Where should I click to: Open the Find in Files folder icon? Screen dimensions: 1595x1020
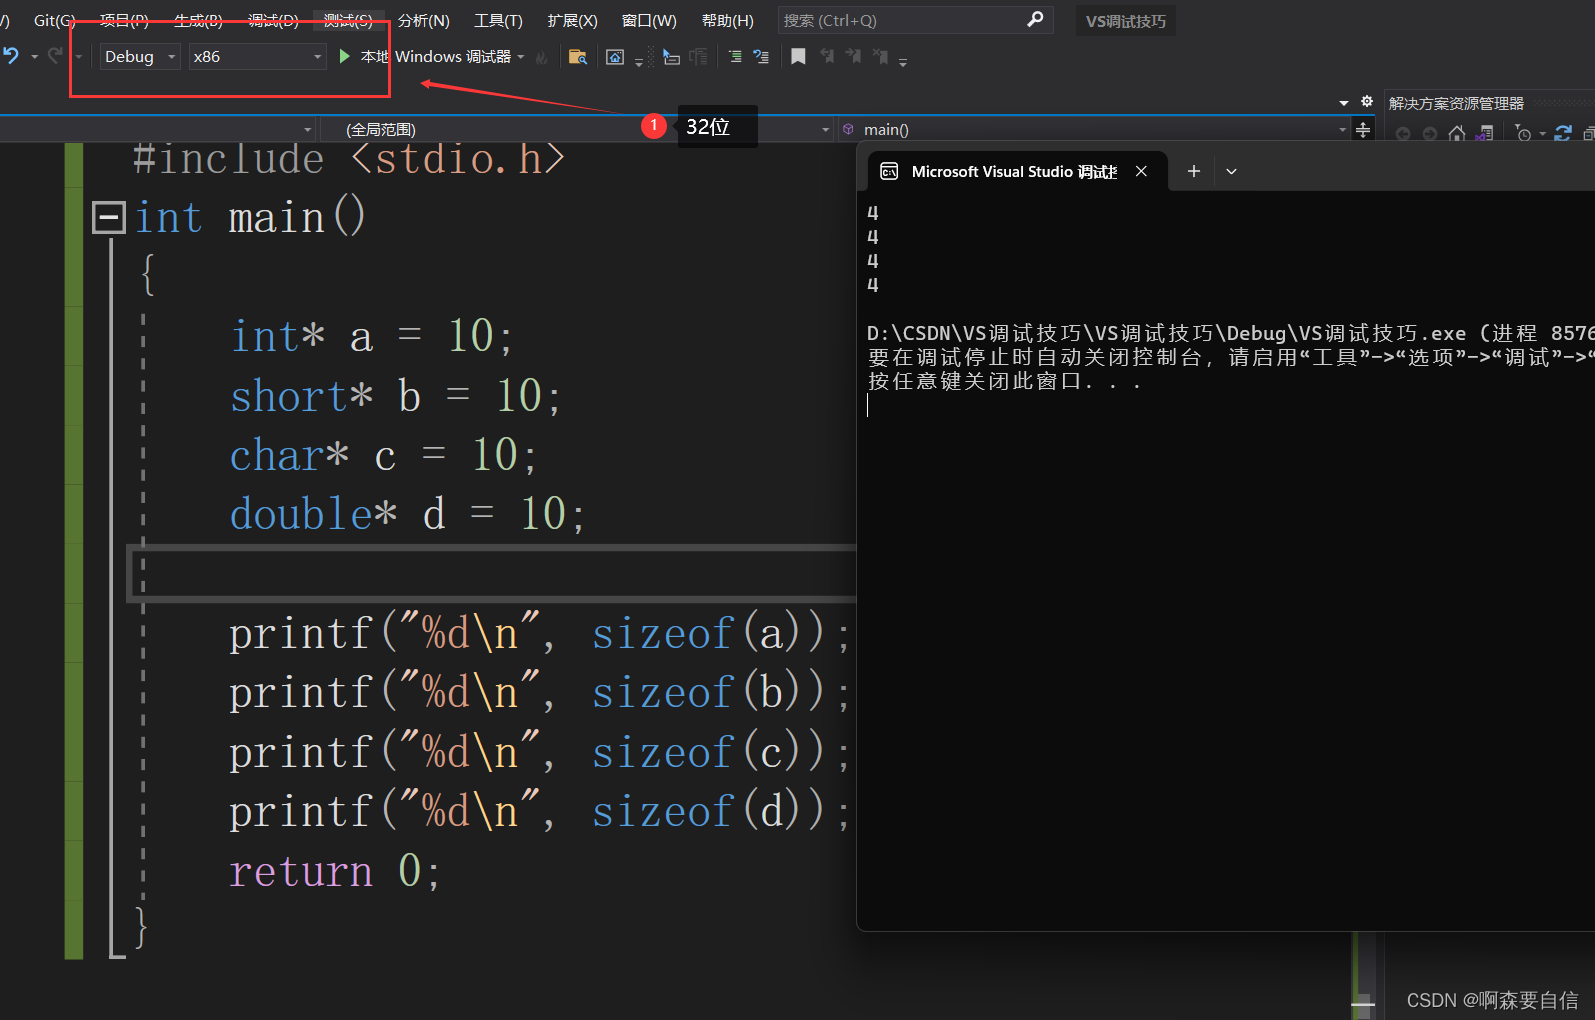point(577,57)
